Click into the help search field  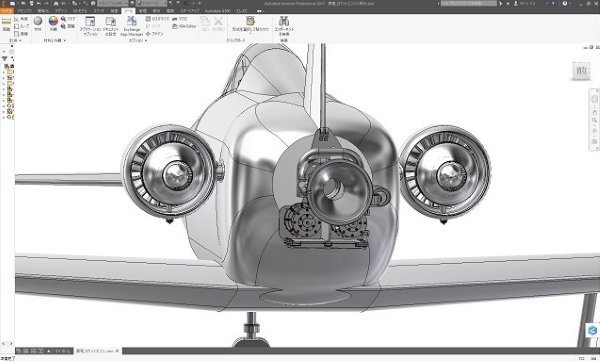click(x=469, y=3)
